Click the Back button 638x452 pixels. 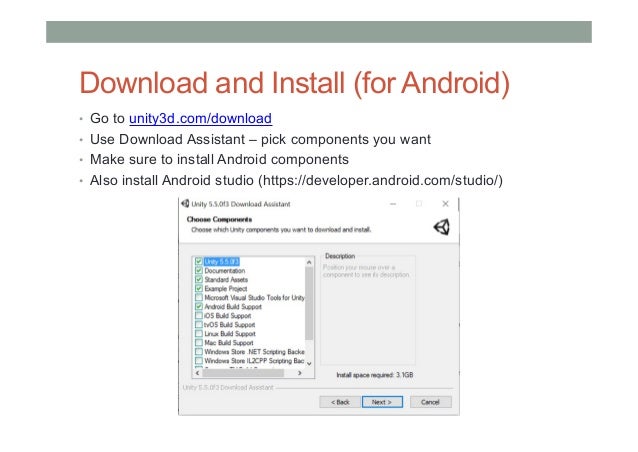(x=340, y=402)
